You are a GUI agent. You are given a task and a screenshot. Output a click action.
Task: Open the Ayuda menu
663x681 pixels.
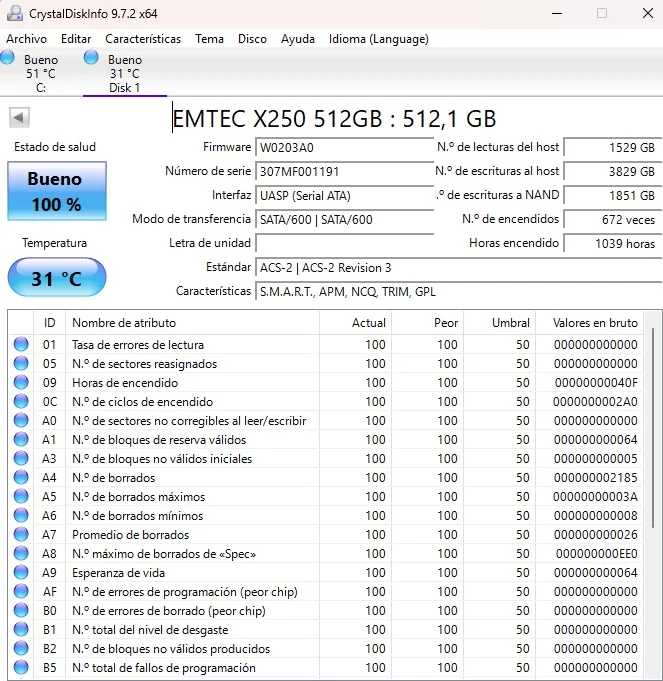[x=298, y=39]
